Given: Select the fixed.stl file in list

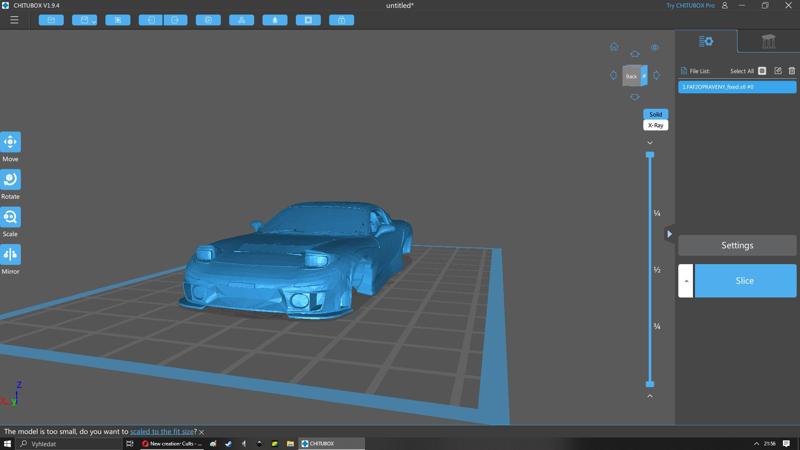Looking at the screenshot, I should (737, 87).
